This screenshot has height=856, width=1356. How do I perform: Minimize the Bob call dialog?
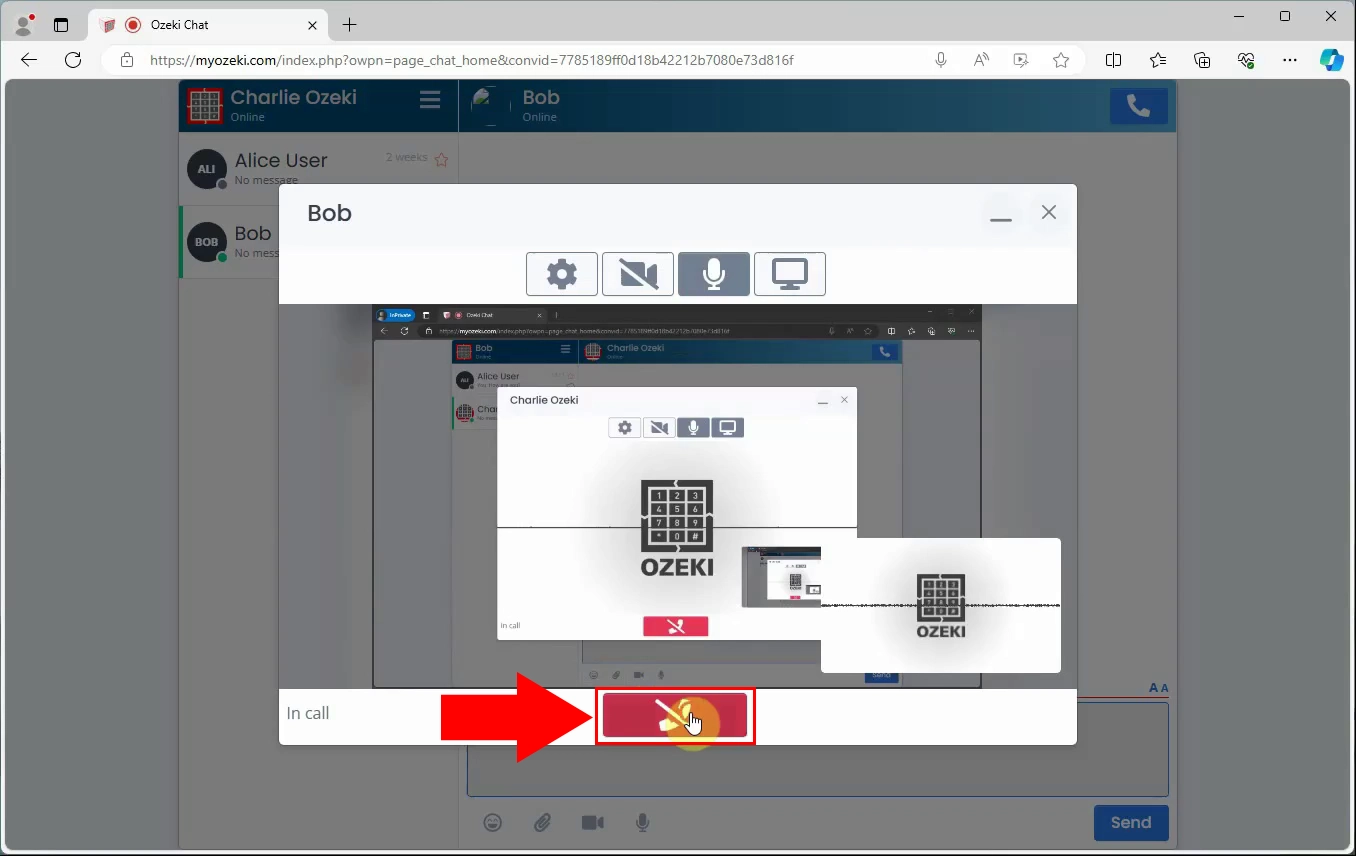tap(1001, 213)
